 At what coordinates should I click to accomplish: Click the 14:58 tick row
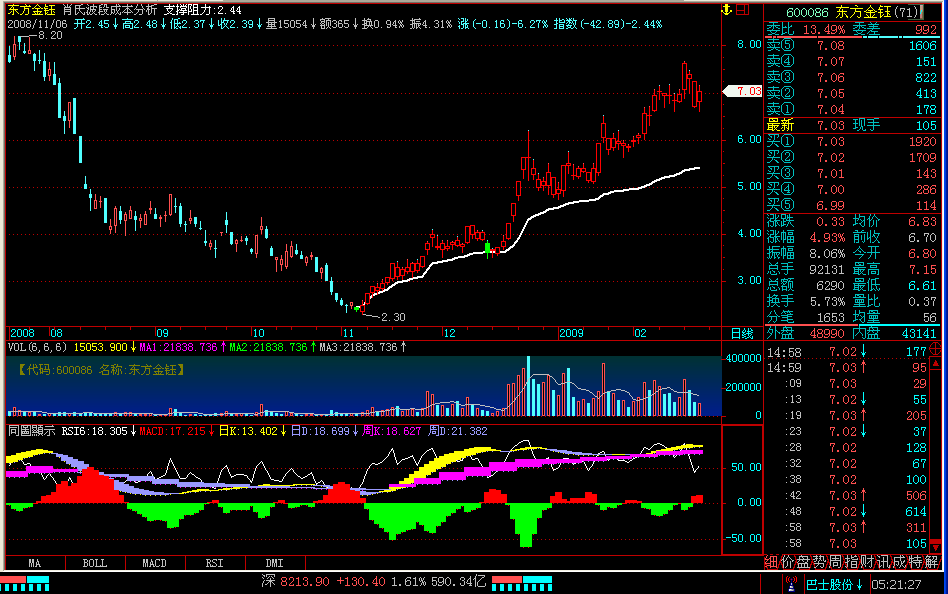pos(847,352)
